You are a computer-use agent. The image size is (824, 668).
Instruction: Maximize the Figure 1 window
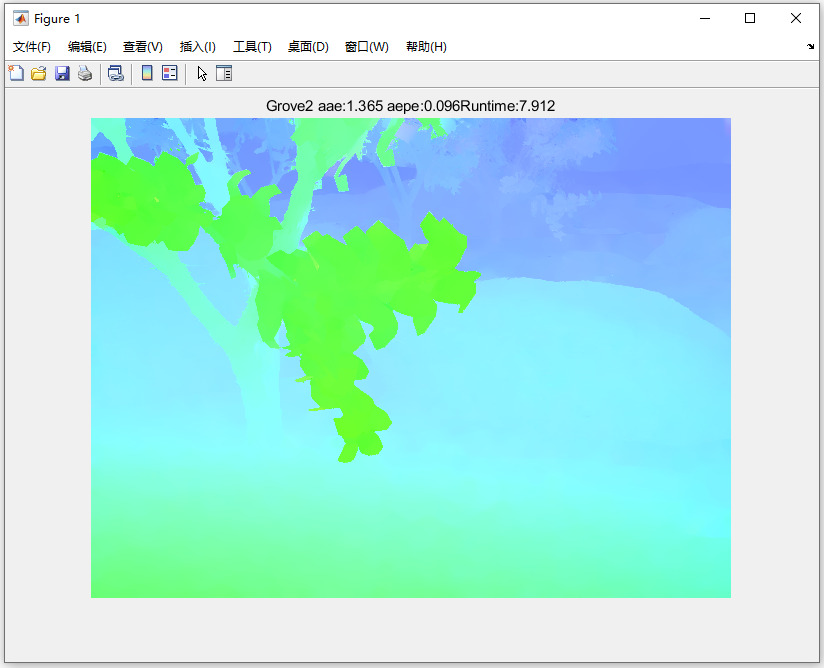click(x=750, y=18)
